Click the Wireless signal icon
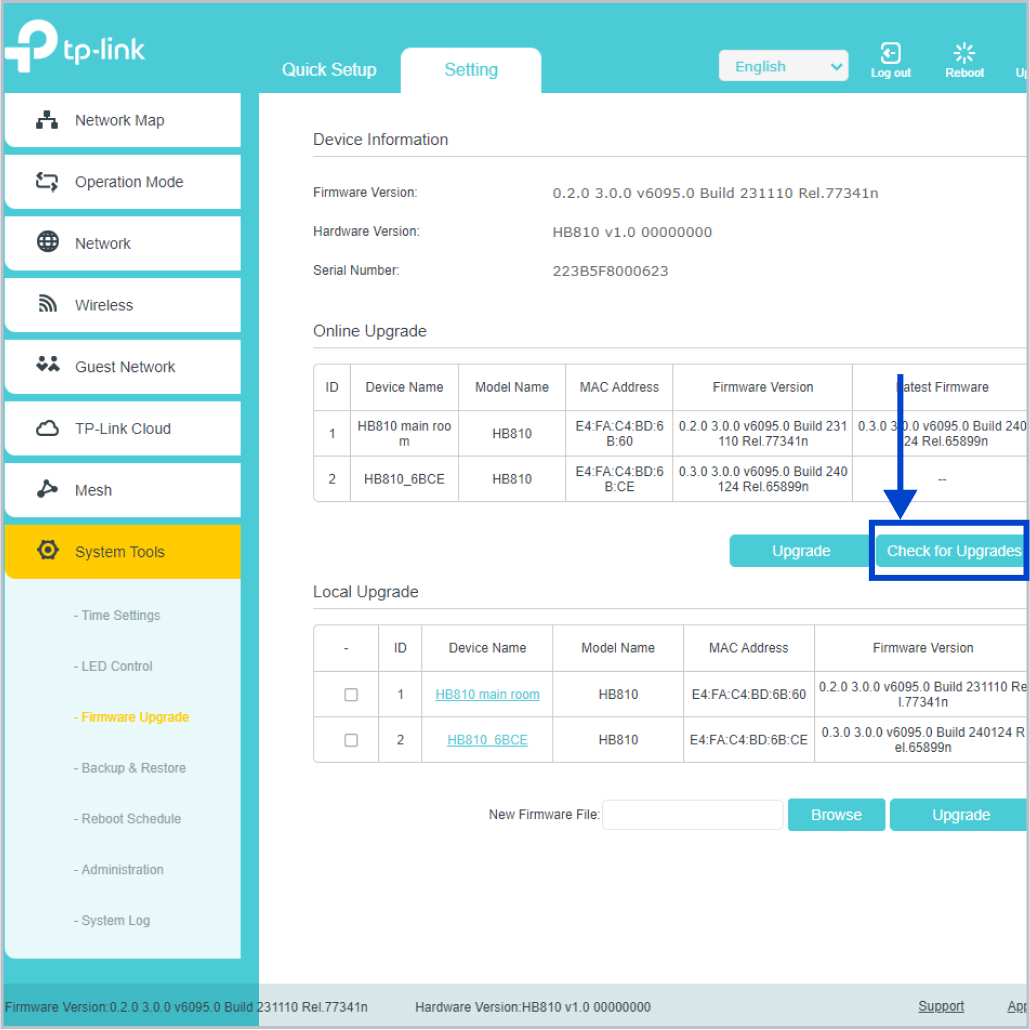1030x1030 pixels. pos(47,303)
